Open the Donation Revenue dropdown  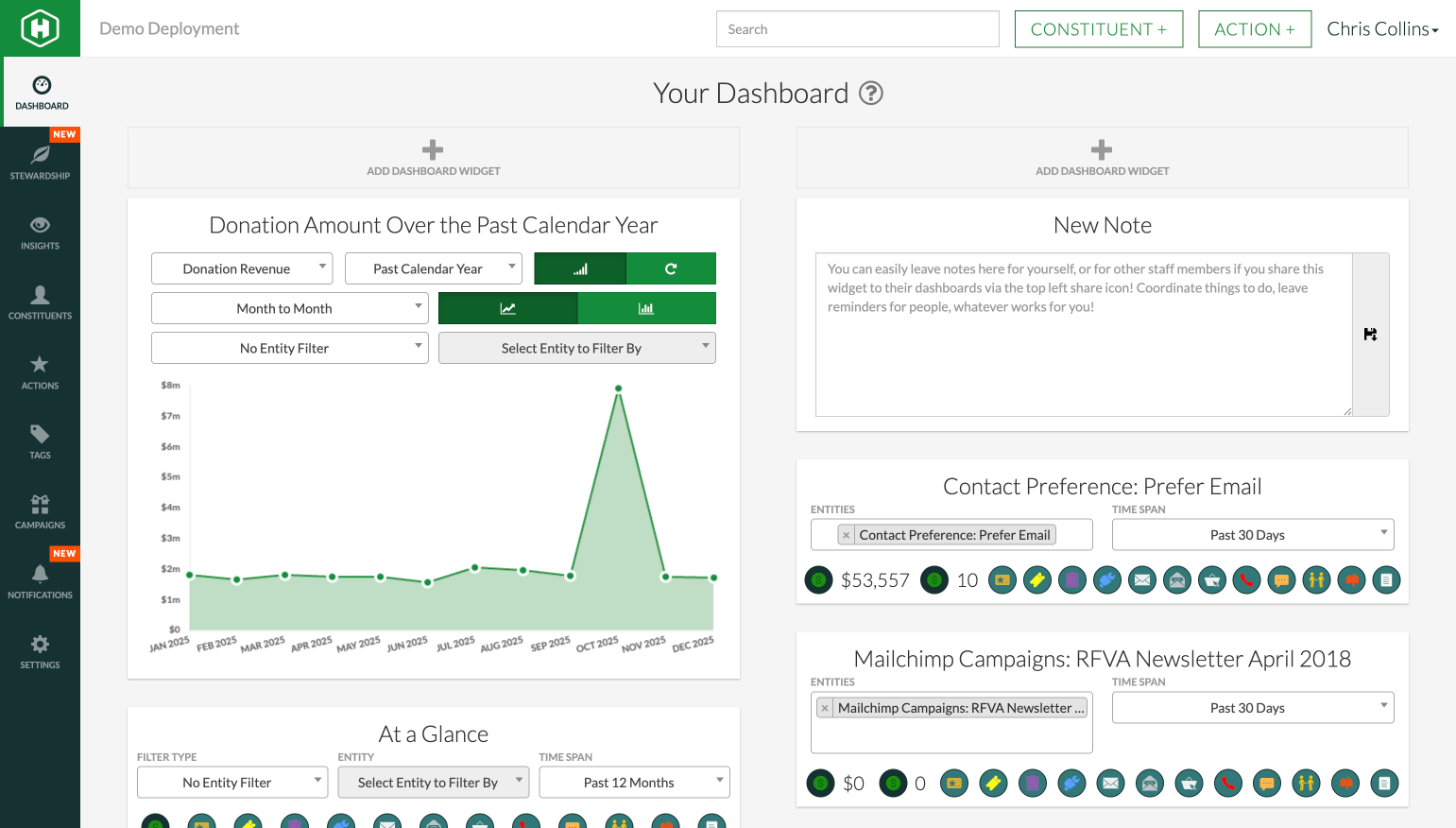tap(241, 269)
